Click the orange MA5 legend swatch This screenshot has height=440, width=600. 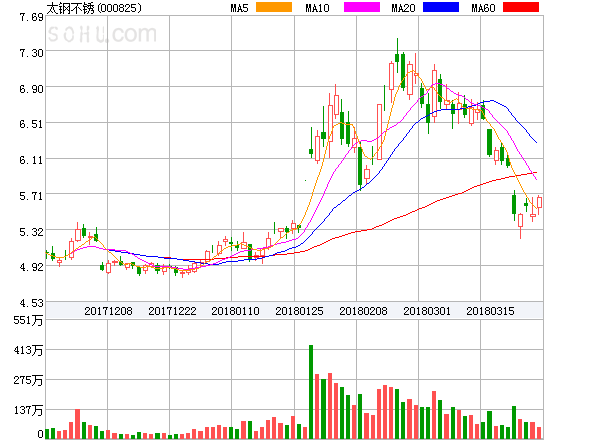(274, 7)
